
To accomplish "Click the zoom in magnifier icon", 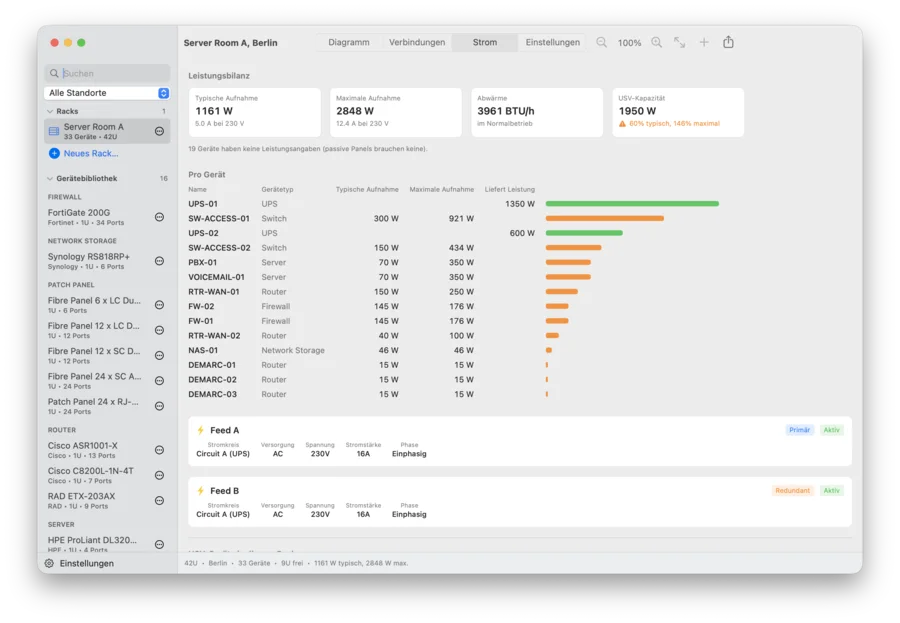I will pyautogui.click(x=657, y=42).
